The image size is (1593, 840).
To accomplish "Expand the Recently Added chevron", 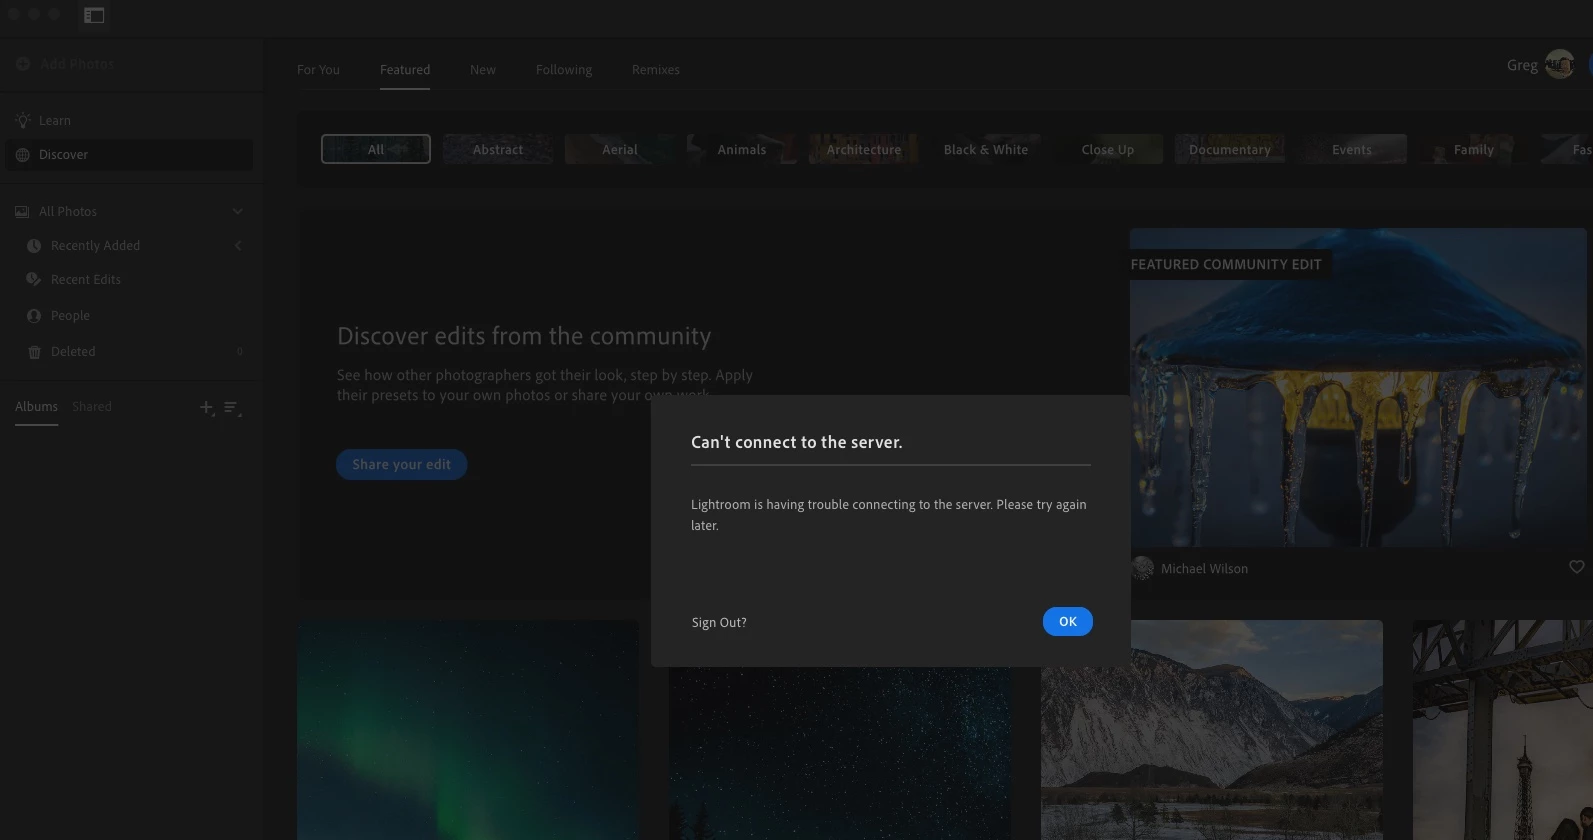I will point(238,245).
